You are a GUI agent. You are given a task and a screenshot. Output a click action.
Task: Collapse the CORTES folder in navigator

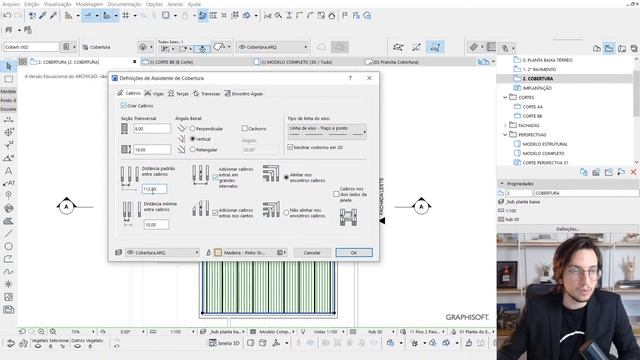pyautogui.click(x=505, y=98)
